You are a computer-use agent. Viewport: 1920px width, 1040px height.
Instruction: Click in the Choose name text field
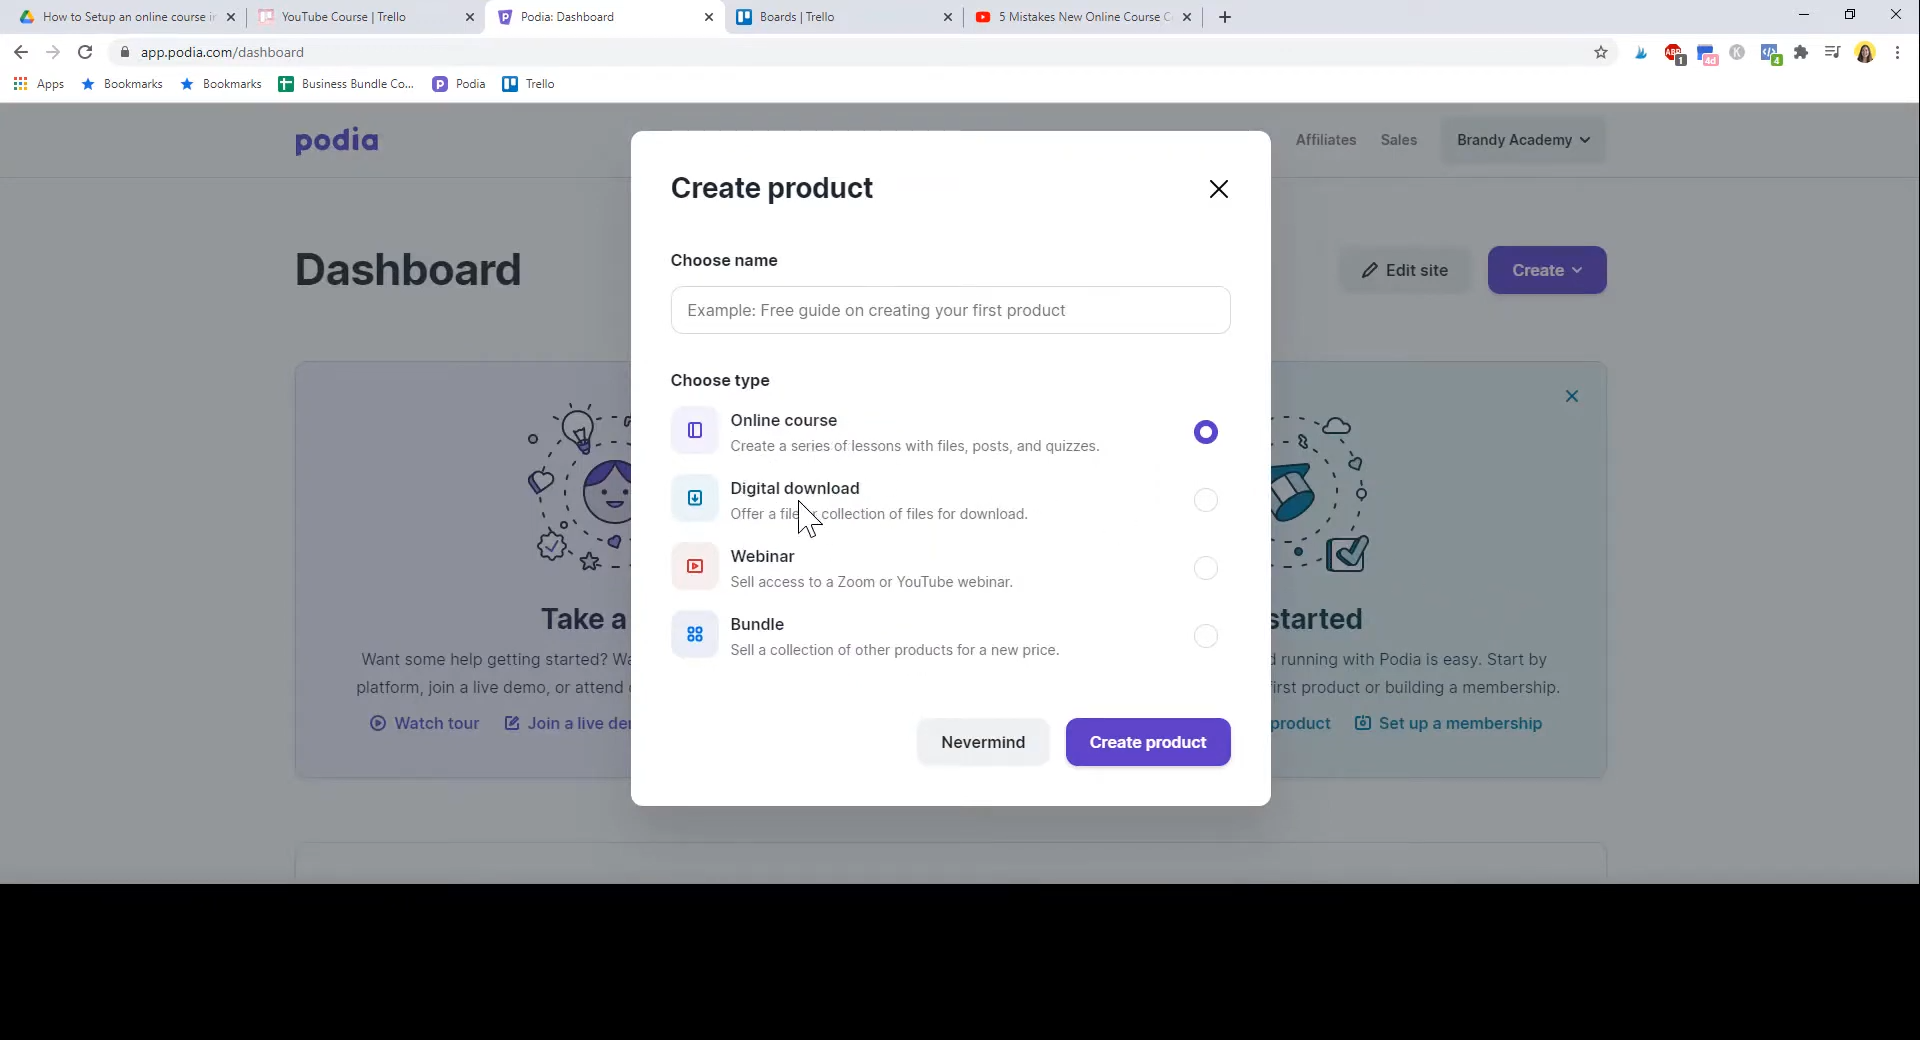pyautogui.click(x=951, y=310)
